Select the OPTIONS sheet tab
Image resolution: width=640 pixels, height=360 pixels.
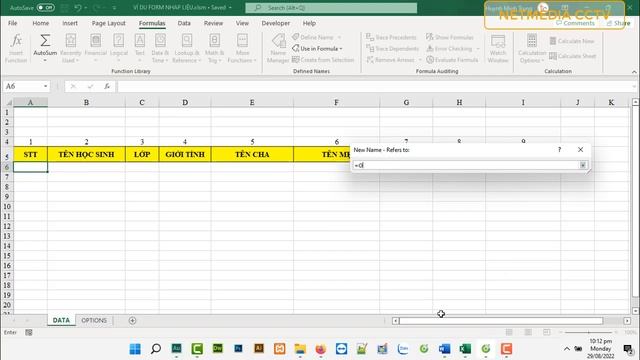tap(94, 320)
